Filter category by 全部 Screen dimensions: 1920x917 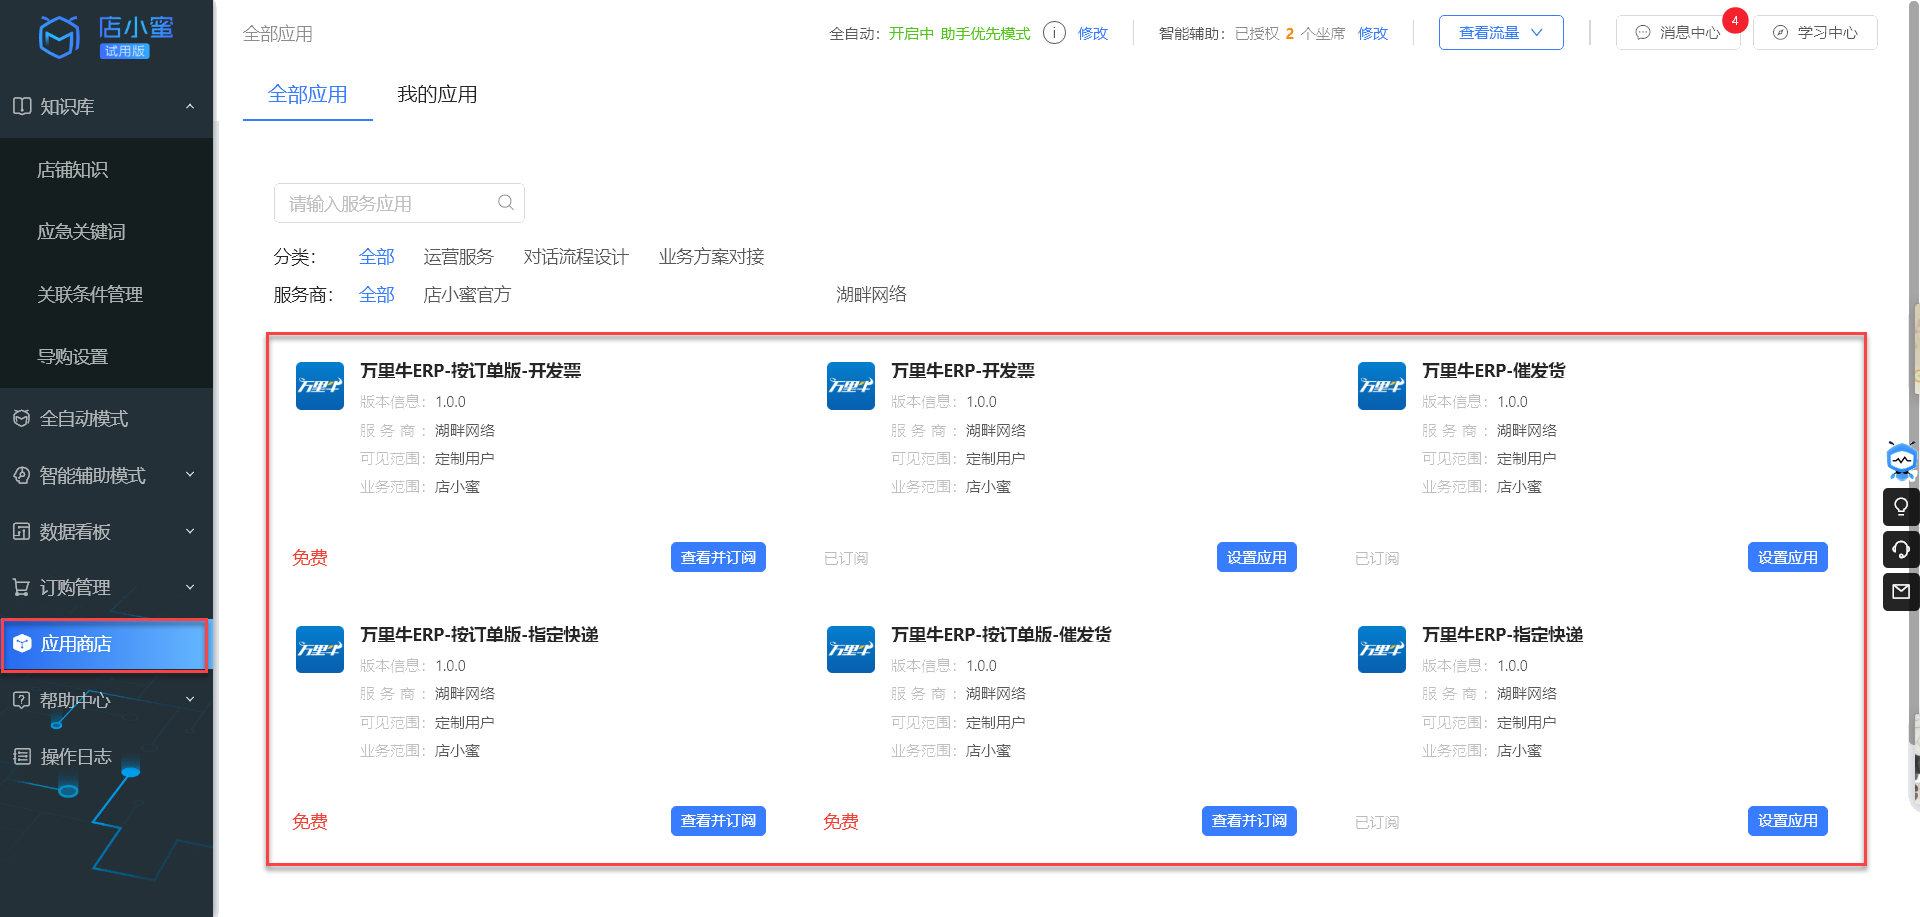click(377, 257)
